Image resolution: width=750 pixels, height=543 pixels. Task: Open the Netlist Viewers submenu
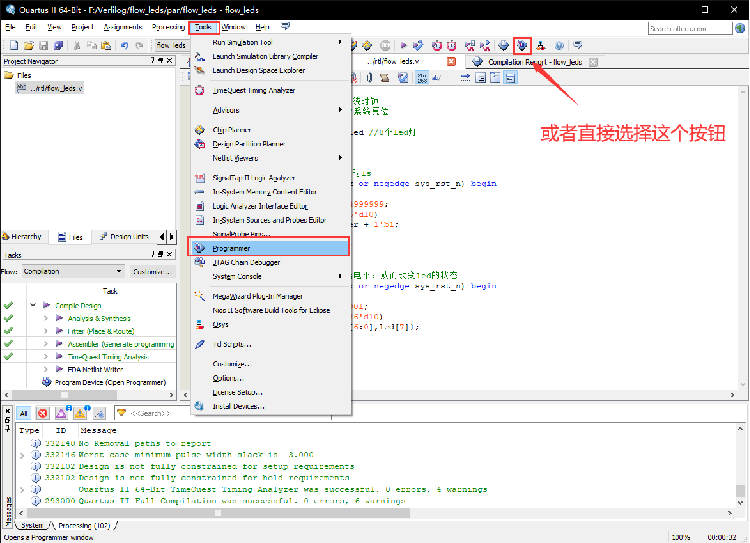point(270,158)
